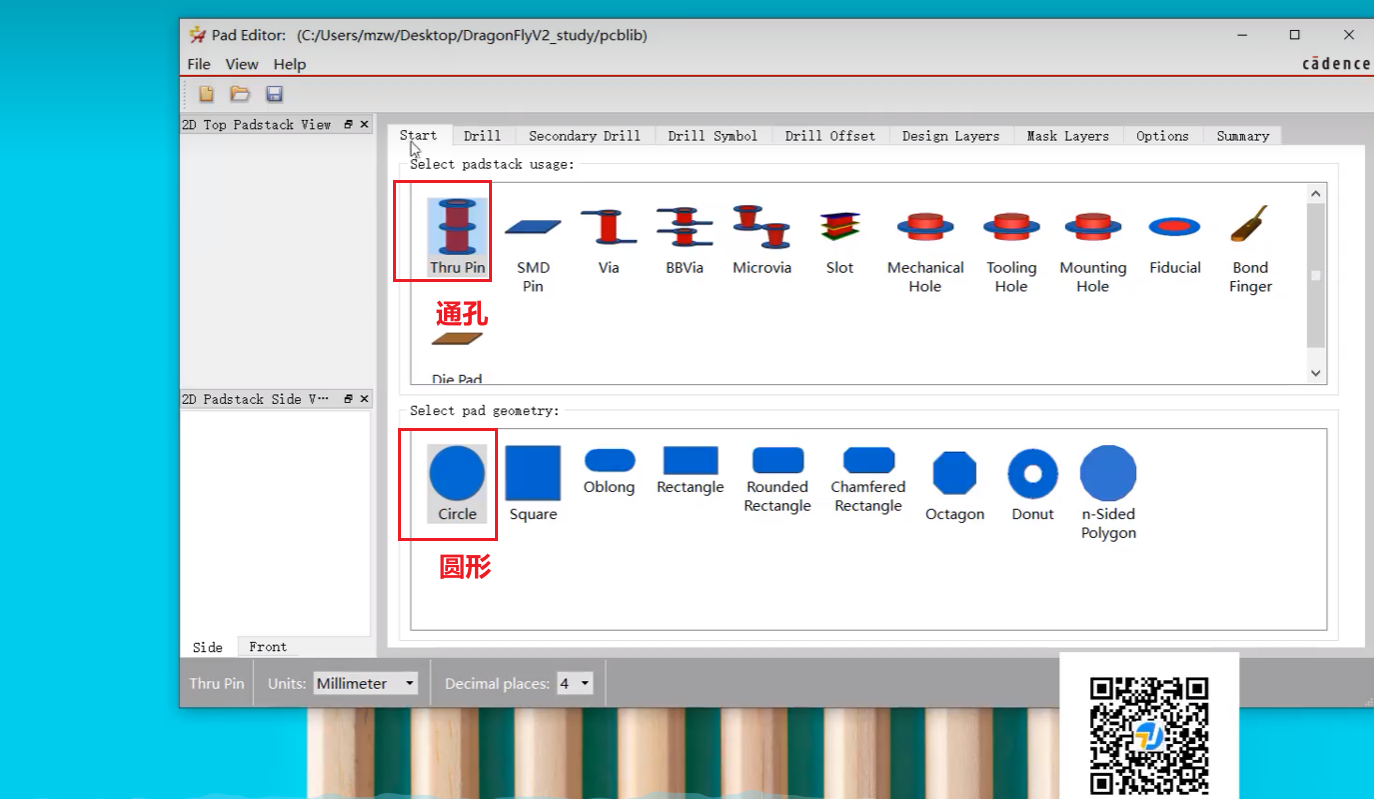Choose the Circle pad geometry

coord(457,484)
